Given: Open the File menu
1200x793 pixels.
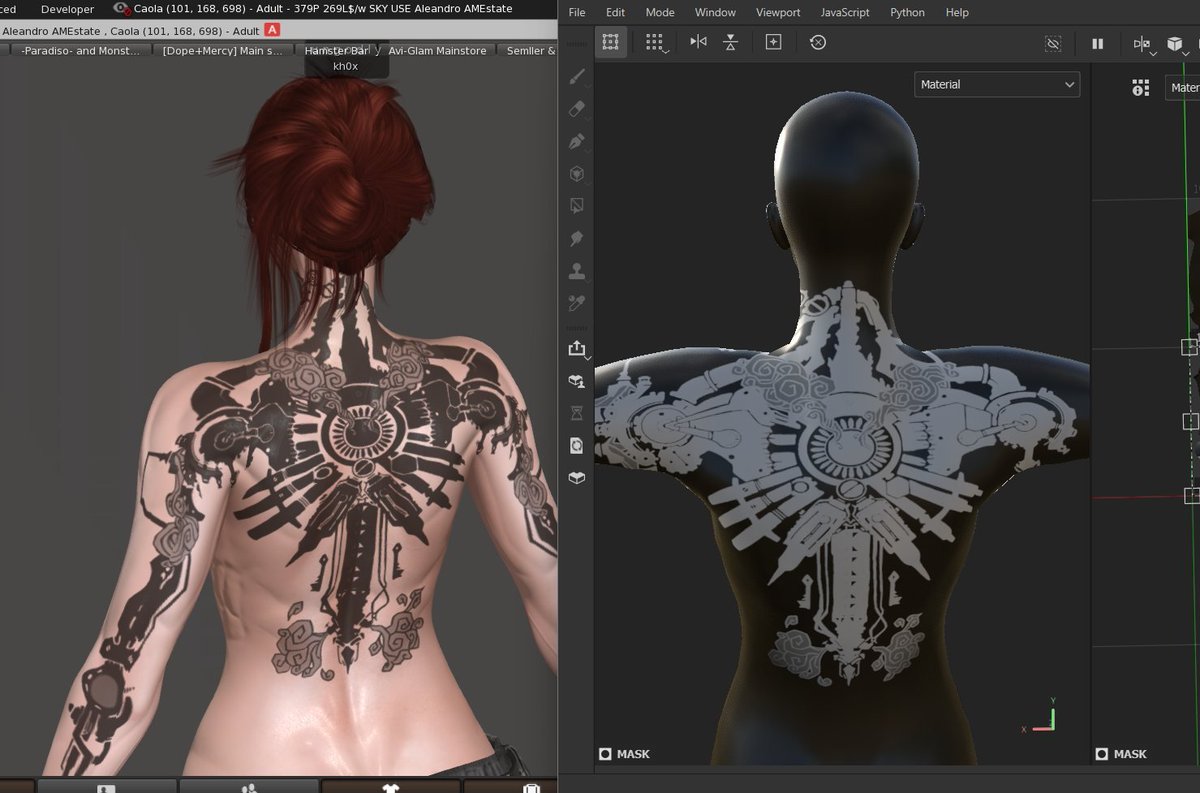Looking at the screenshot, I should [x=577, y=12].
